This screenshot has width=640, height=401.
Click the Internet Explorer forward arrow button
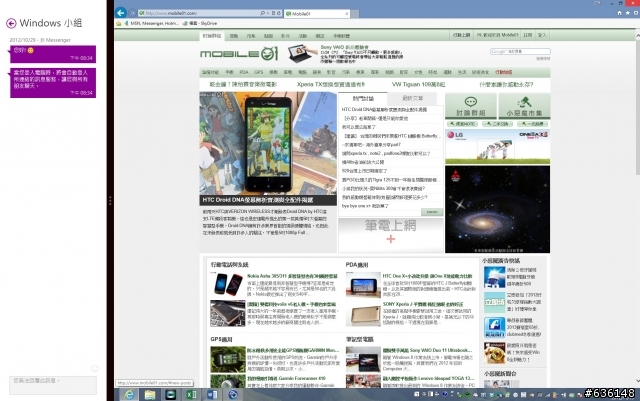coord(132,13)
